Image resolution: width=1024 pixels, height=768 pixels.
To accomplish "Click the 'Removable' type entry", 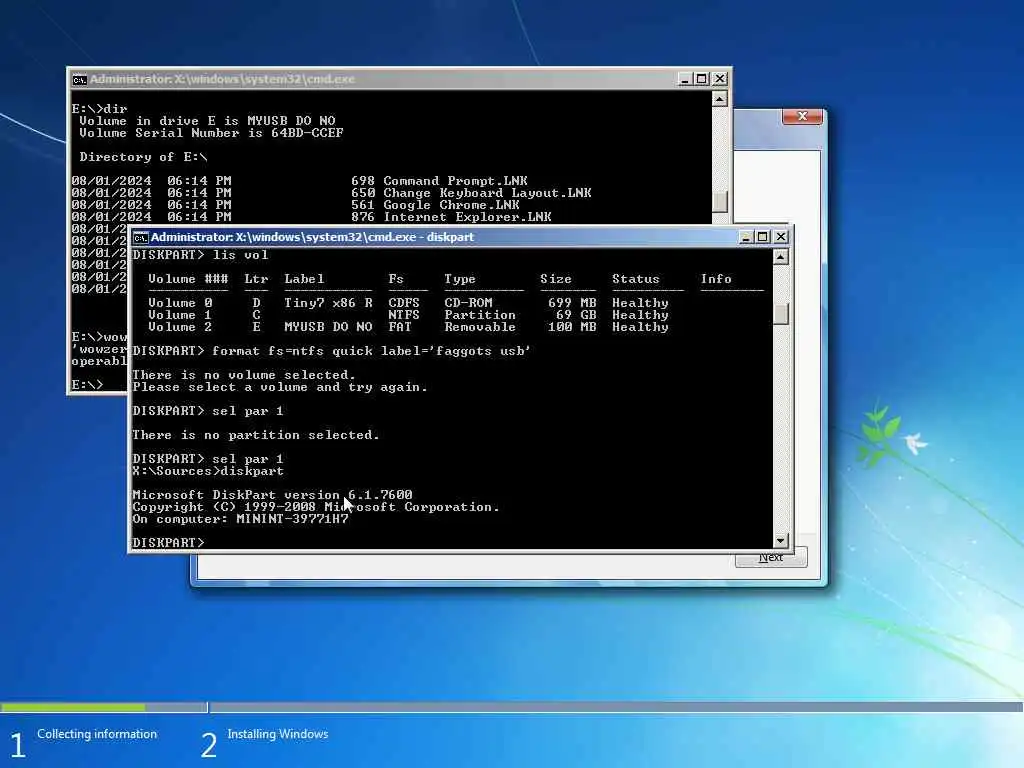I will point(480,327).
